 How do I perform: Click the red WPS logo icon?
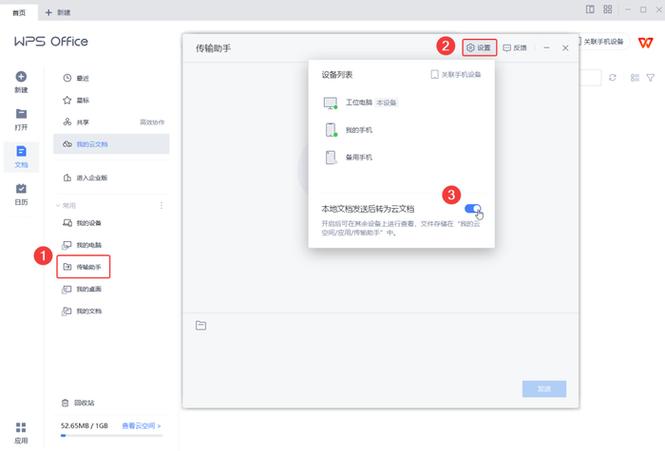[645, 42]
